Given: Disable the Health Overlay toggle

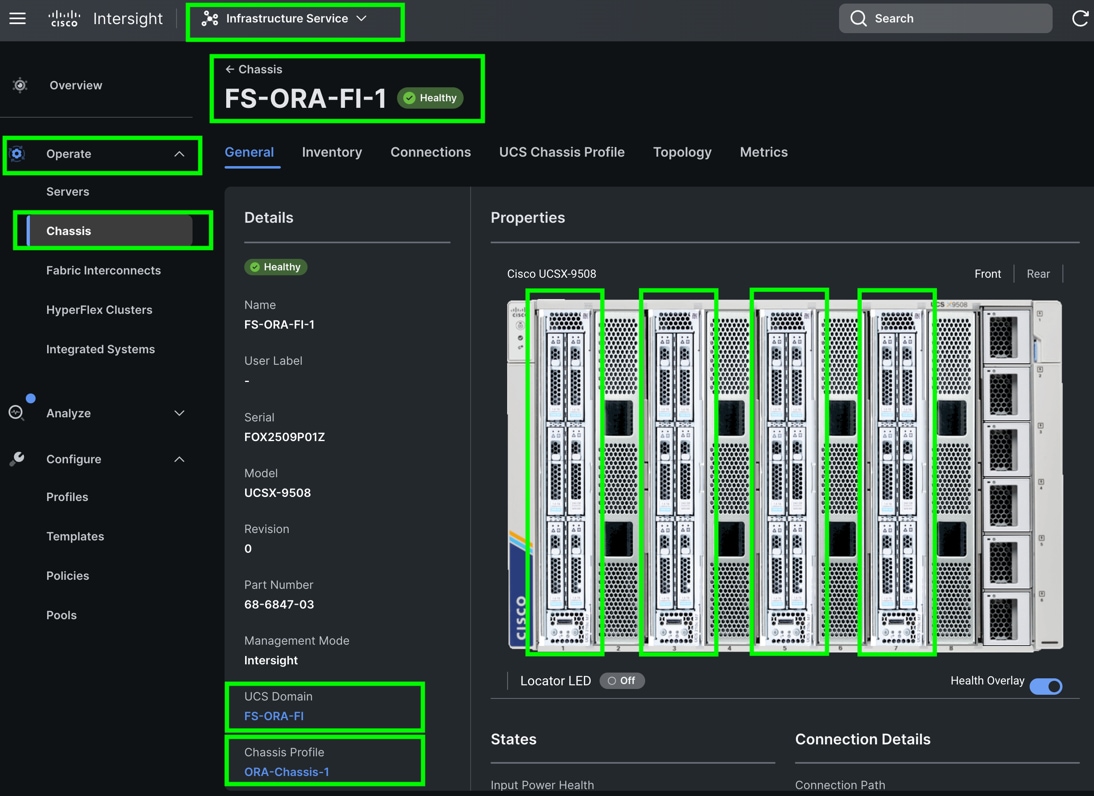Looking at the screenshot, I should pyautogui.click(x=1046, y=686).
